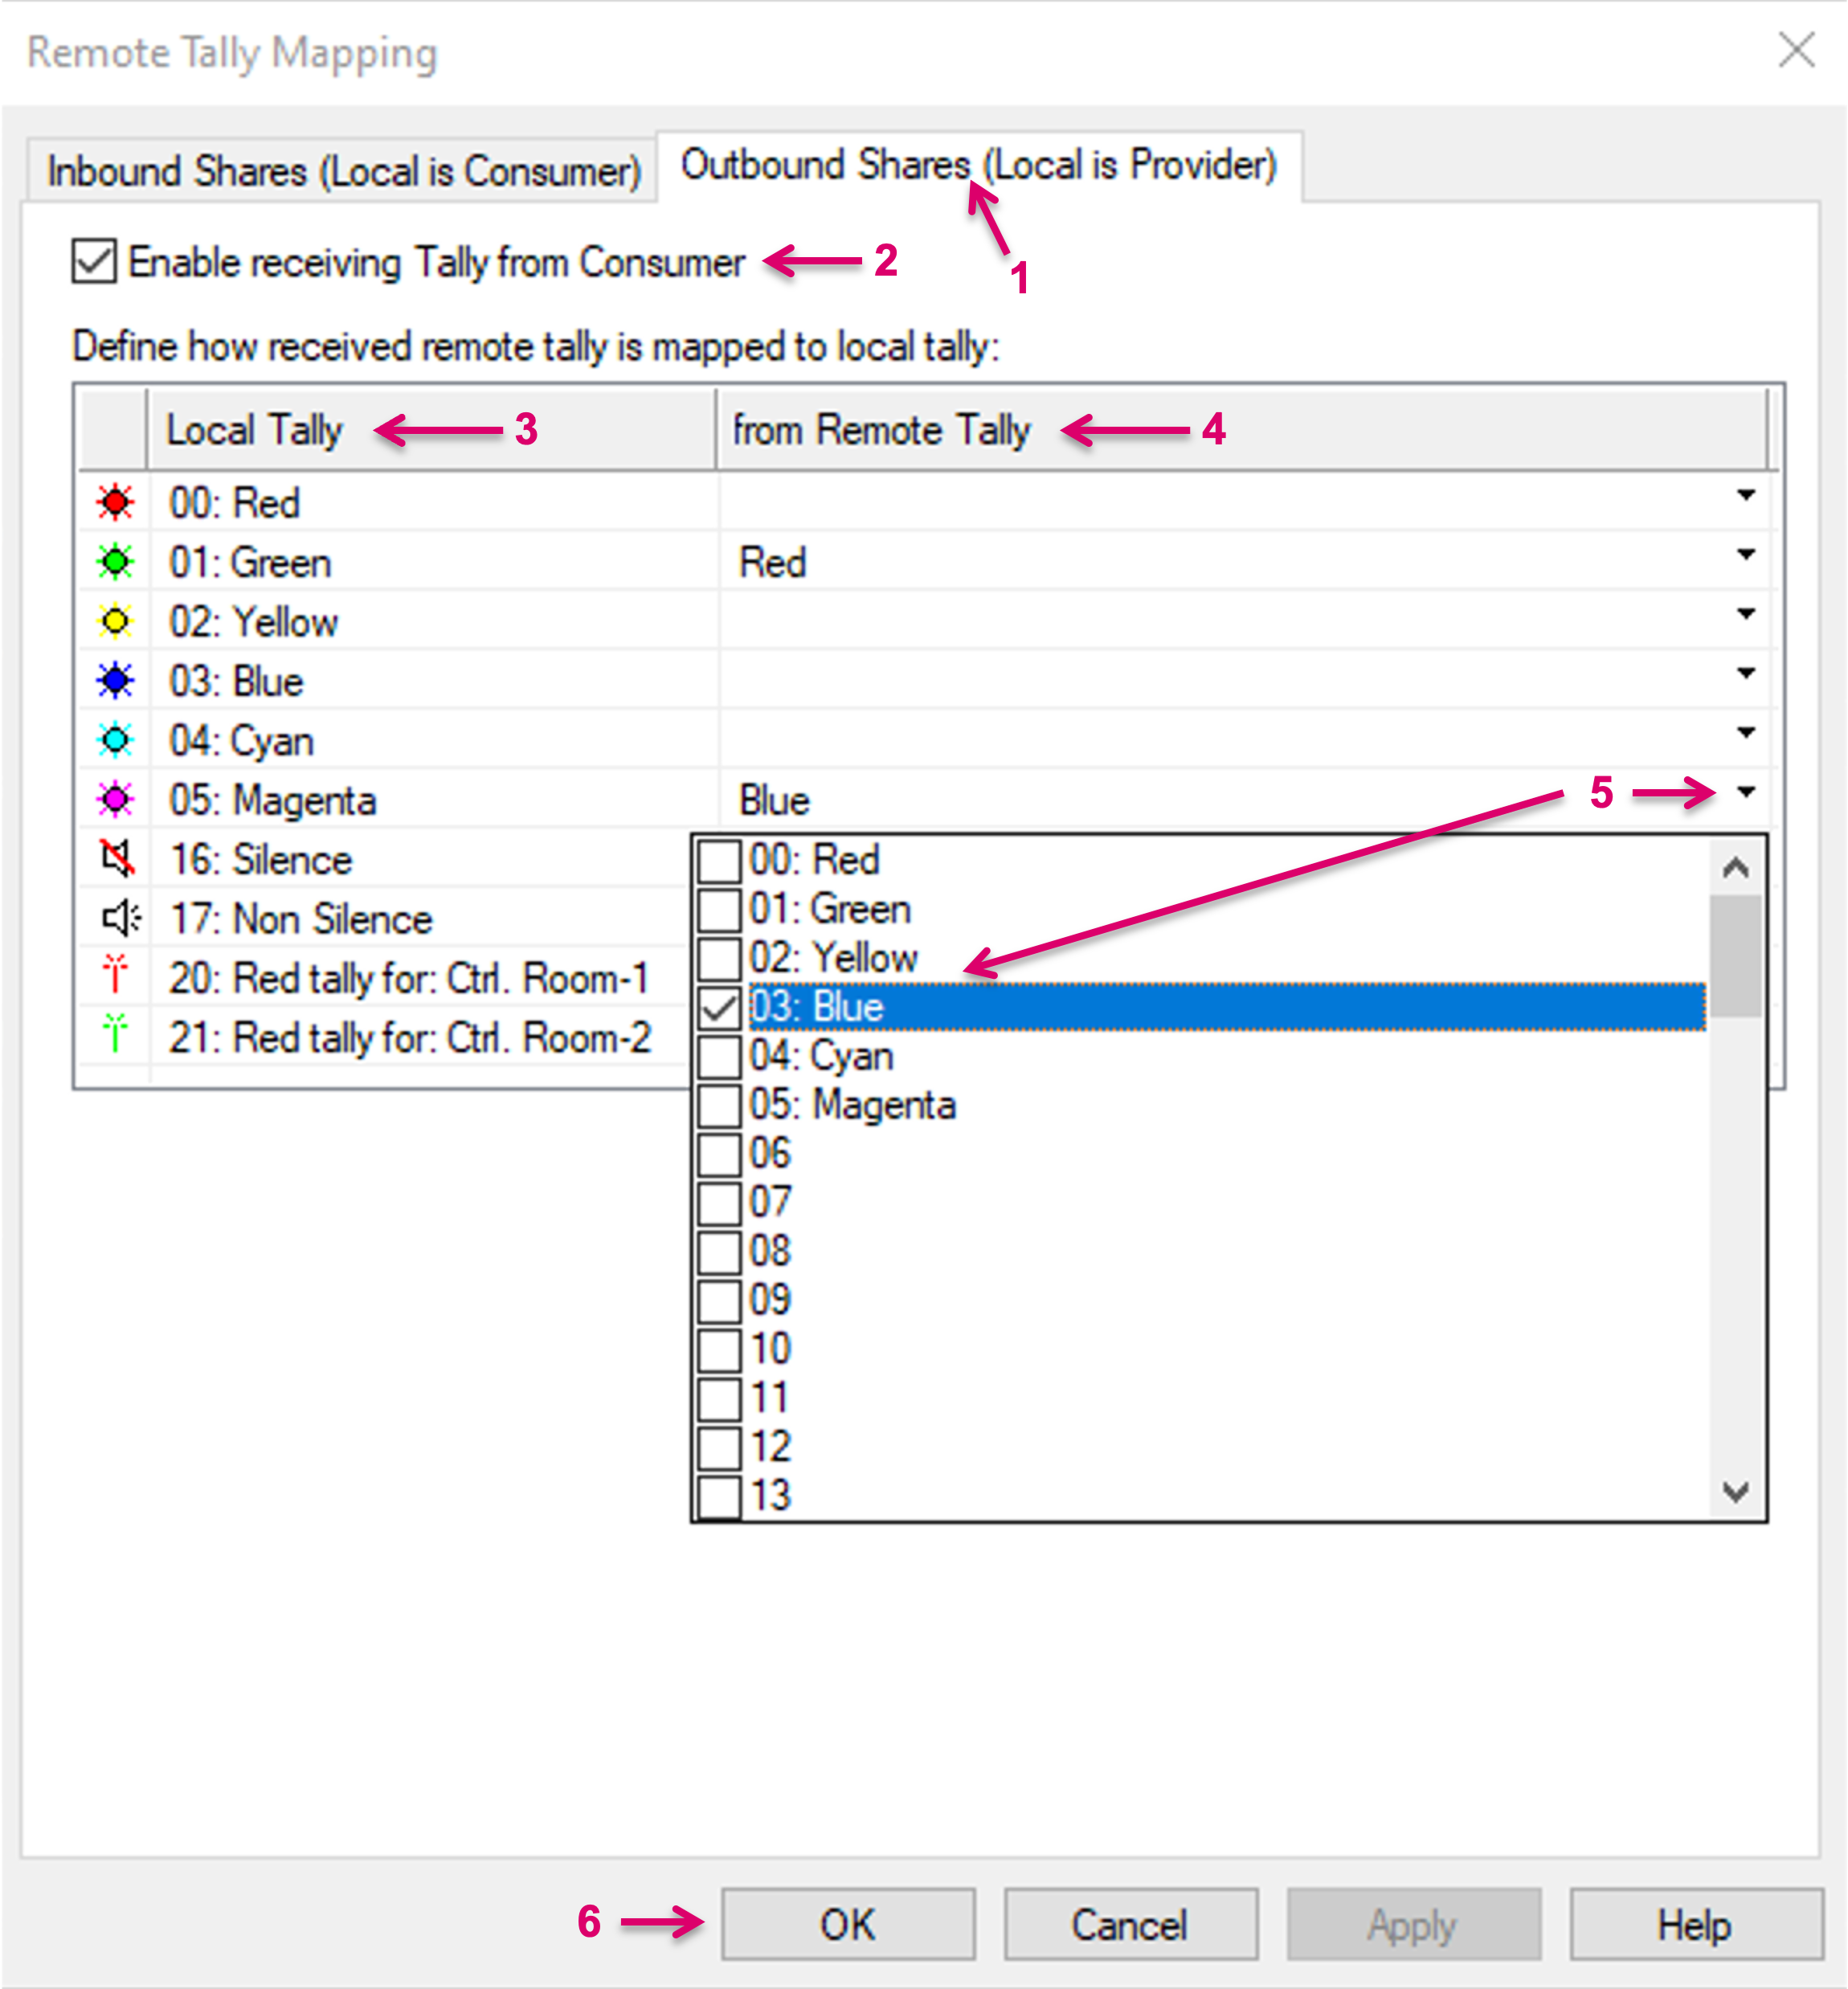The image size is (1848, 1989).
Task: Collapse the dropdown arrow on 05: Magenta row
Action: pos(1746,792)
